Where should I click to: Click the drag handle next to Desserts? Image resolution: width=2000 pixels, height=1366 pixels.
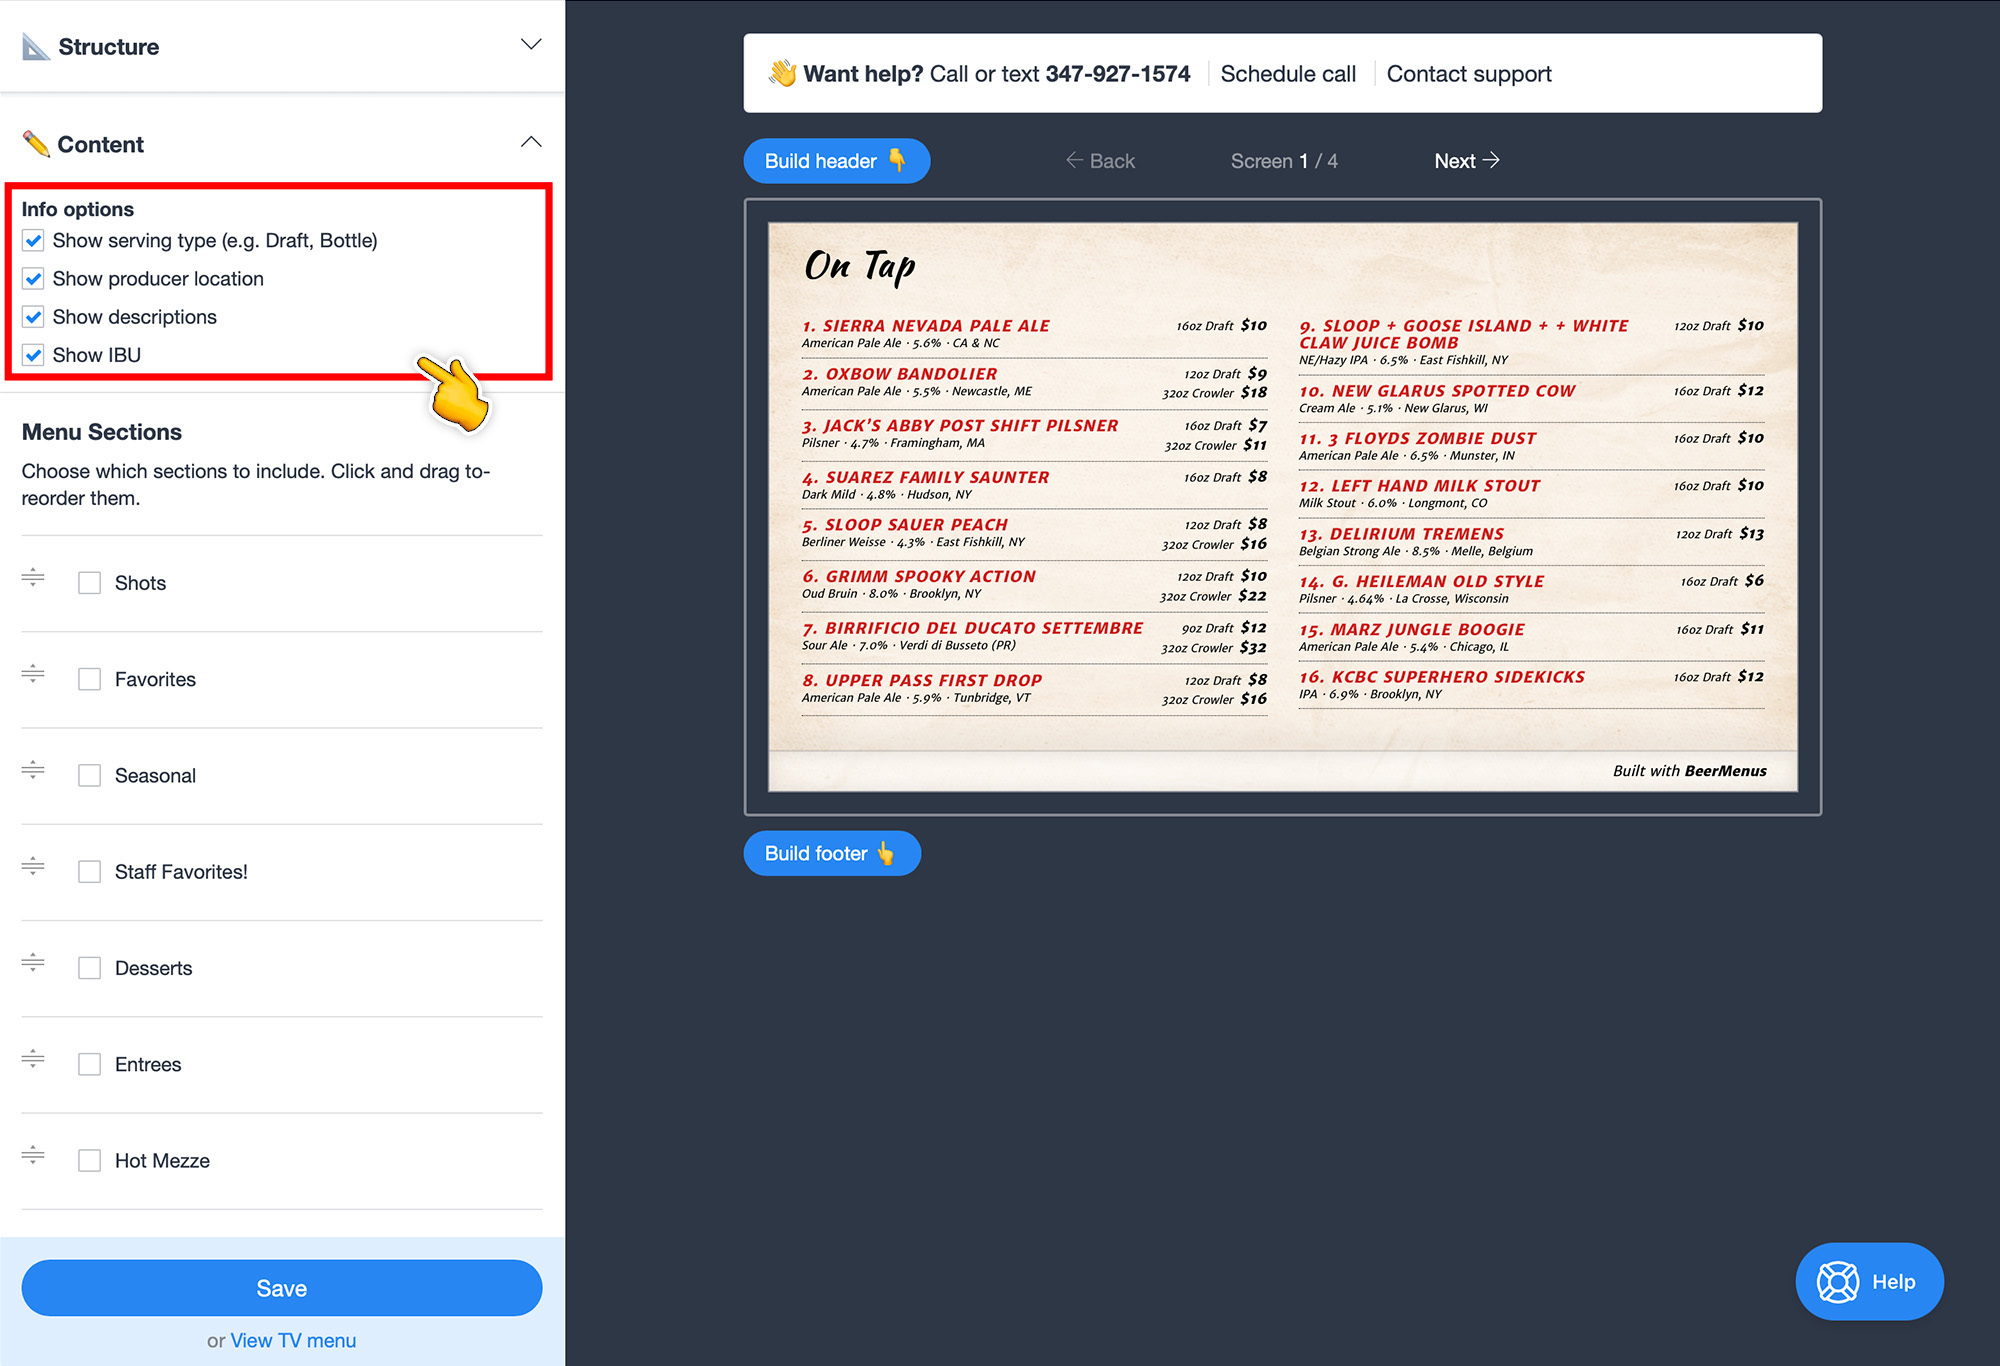point(33,963)
